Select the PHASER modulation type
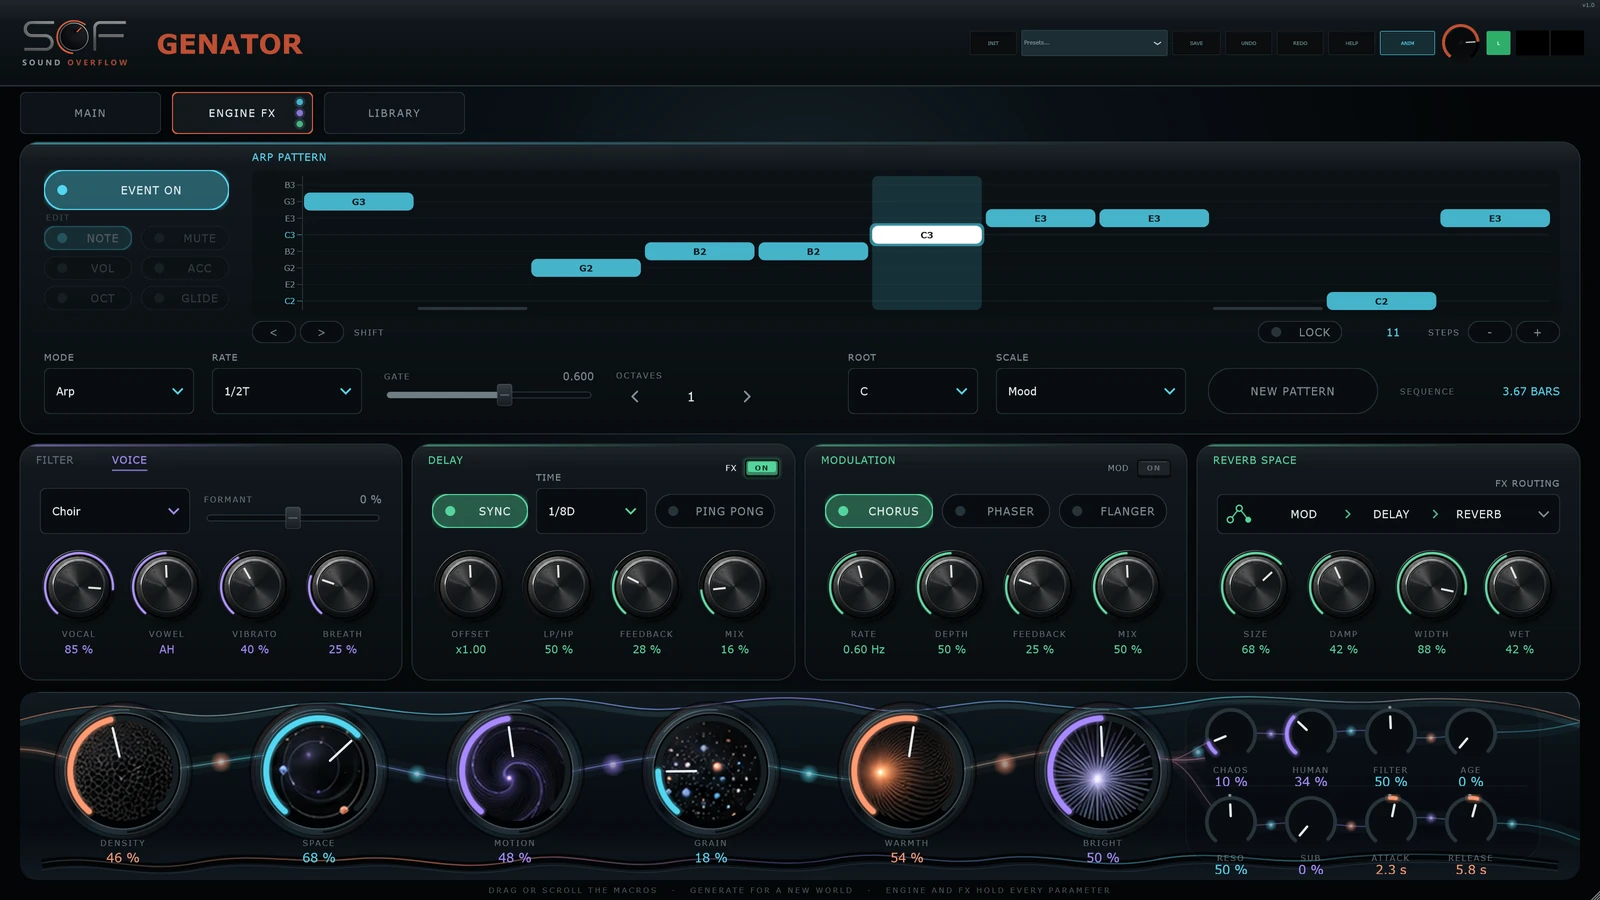 (996, 511)
